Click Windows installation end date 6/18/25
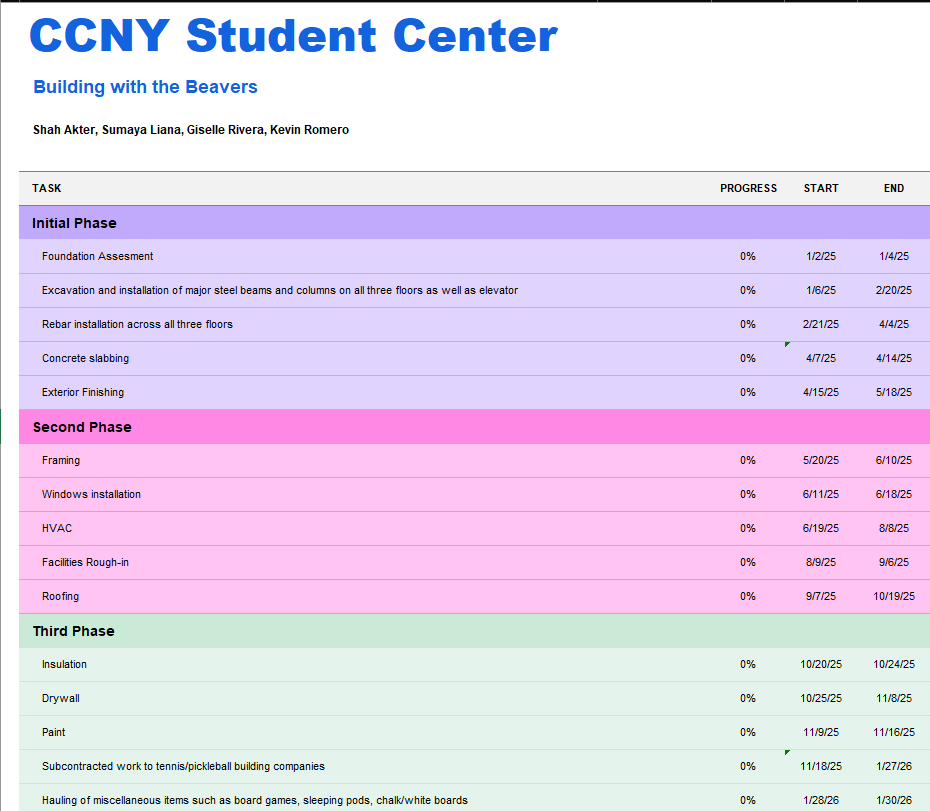Screen dimensions: 930x811 click(x=894, y=494)
